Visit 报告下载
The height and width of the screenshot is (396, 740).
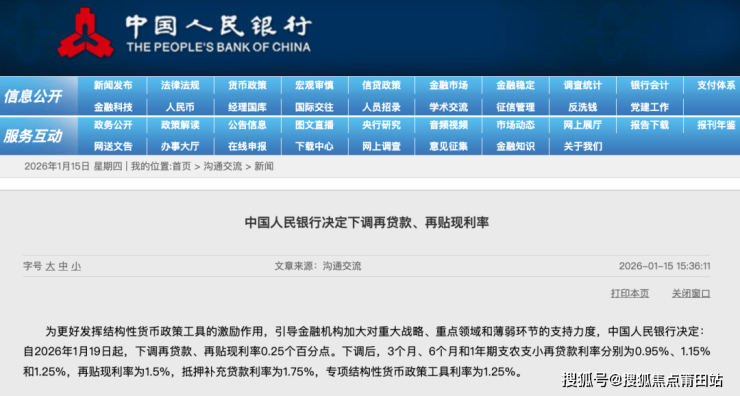click(649, 125)
